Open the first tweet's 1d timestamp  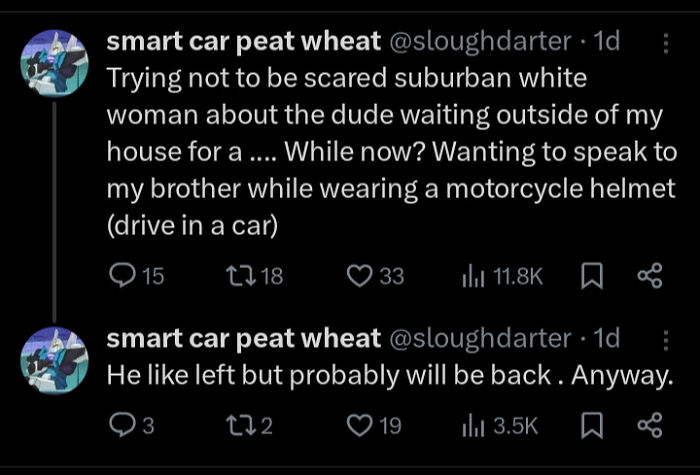[606, 42]
